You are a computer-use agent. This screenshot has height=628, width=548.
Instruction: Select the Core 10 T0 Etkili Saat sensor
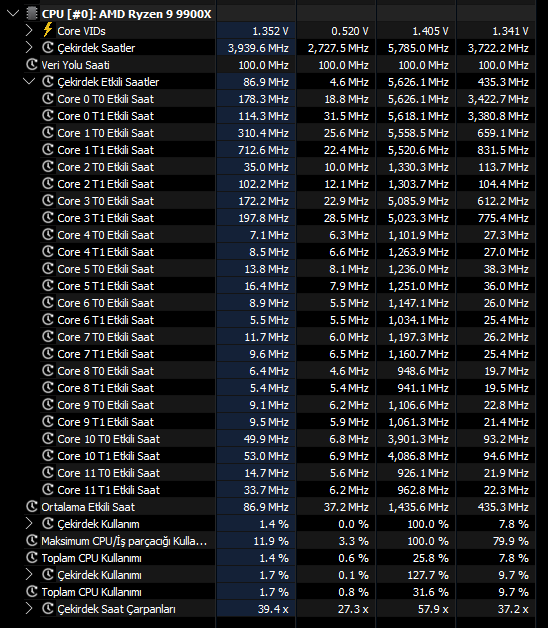point(109,439)
